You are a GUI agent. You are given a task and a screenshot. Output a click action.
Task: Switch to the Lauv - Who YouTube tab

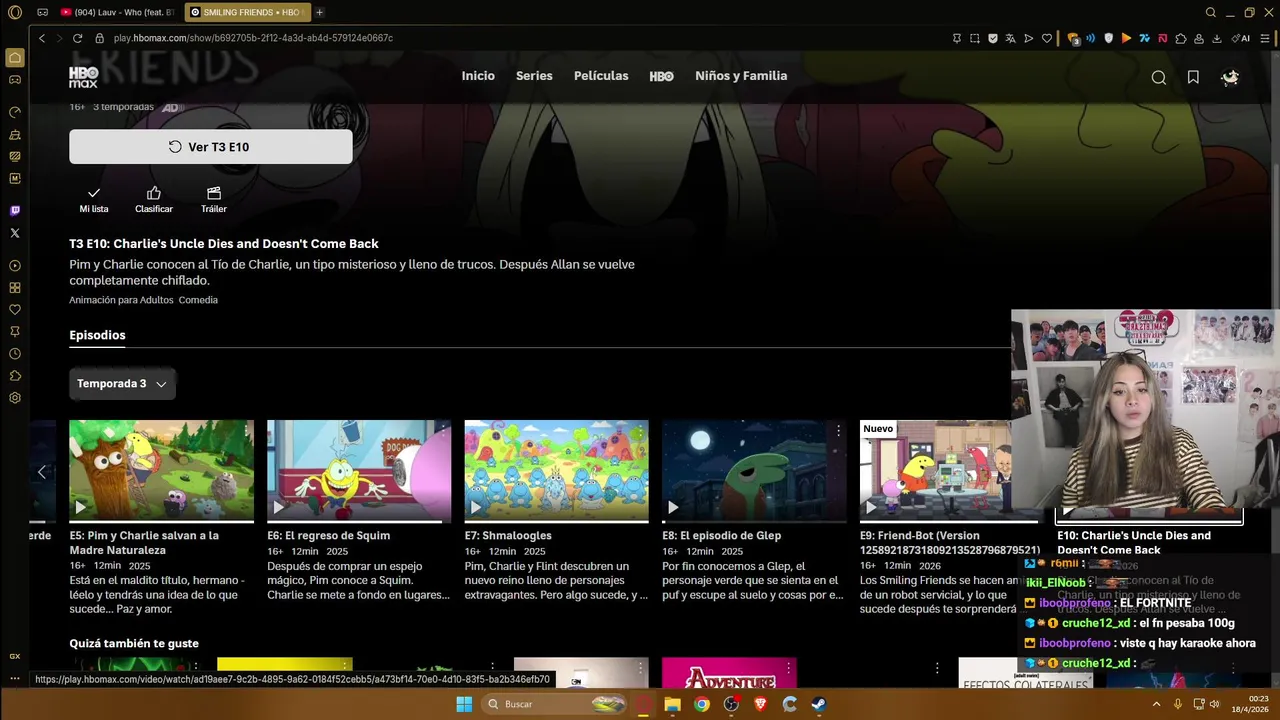116,12
